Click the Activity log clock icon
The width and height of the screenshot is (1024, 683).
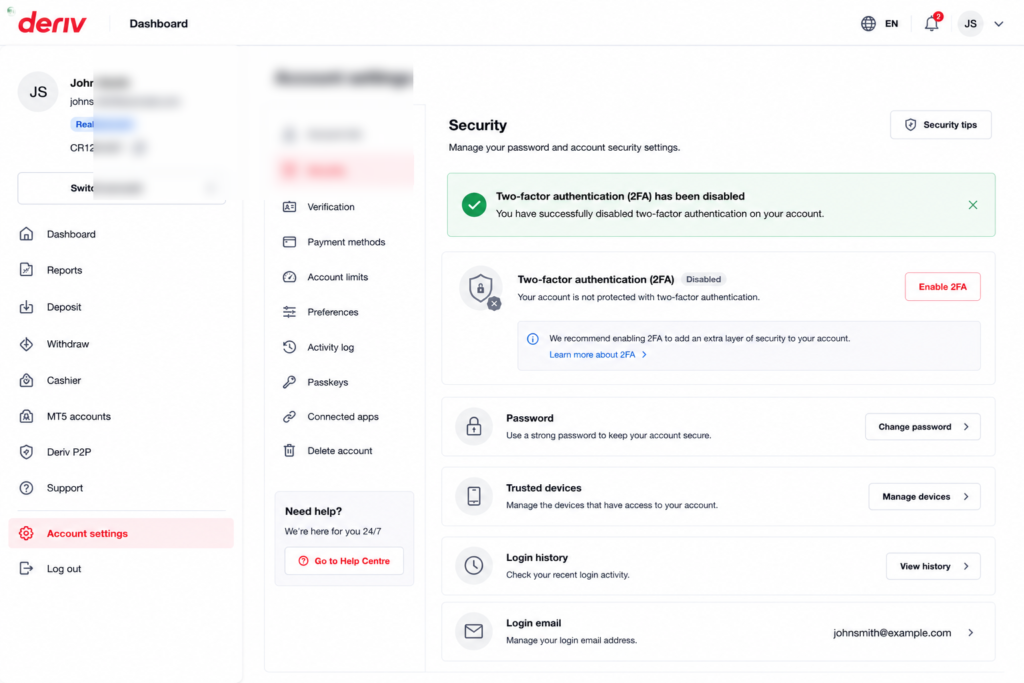289,347
